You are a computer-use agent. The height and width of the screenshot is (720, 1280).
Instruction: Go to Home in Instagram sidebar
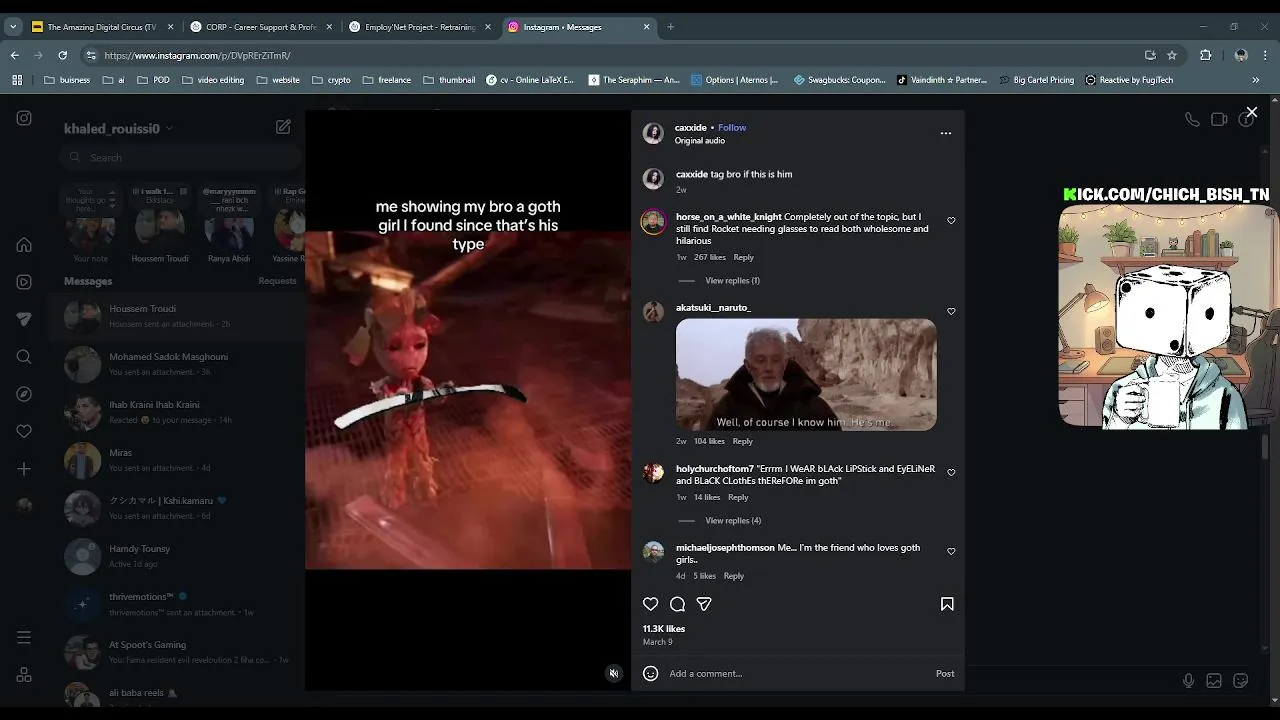pyautogui.click(x=24, y=245)
